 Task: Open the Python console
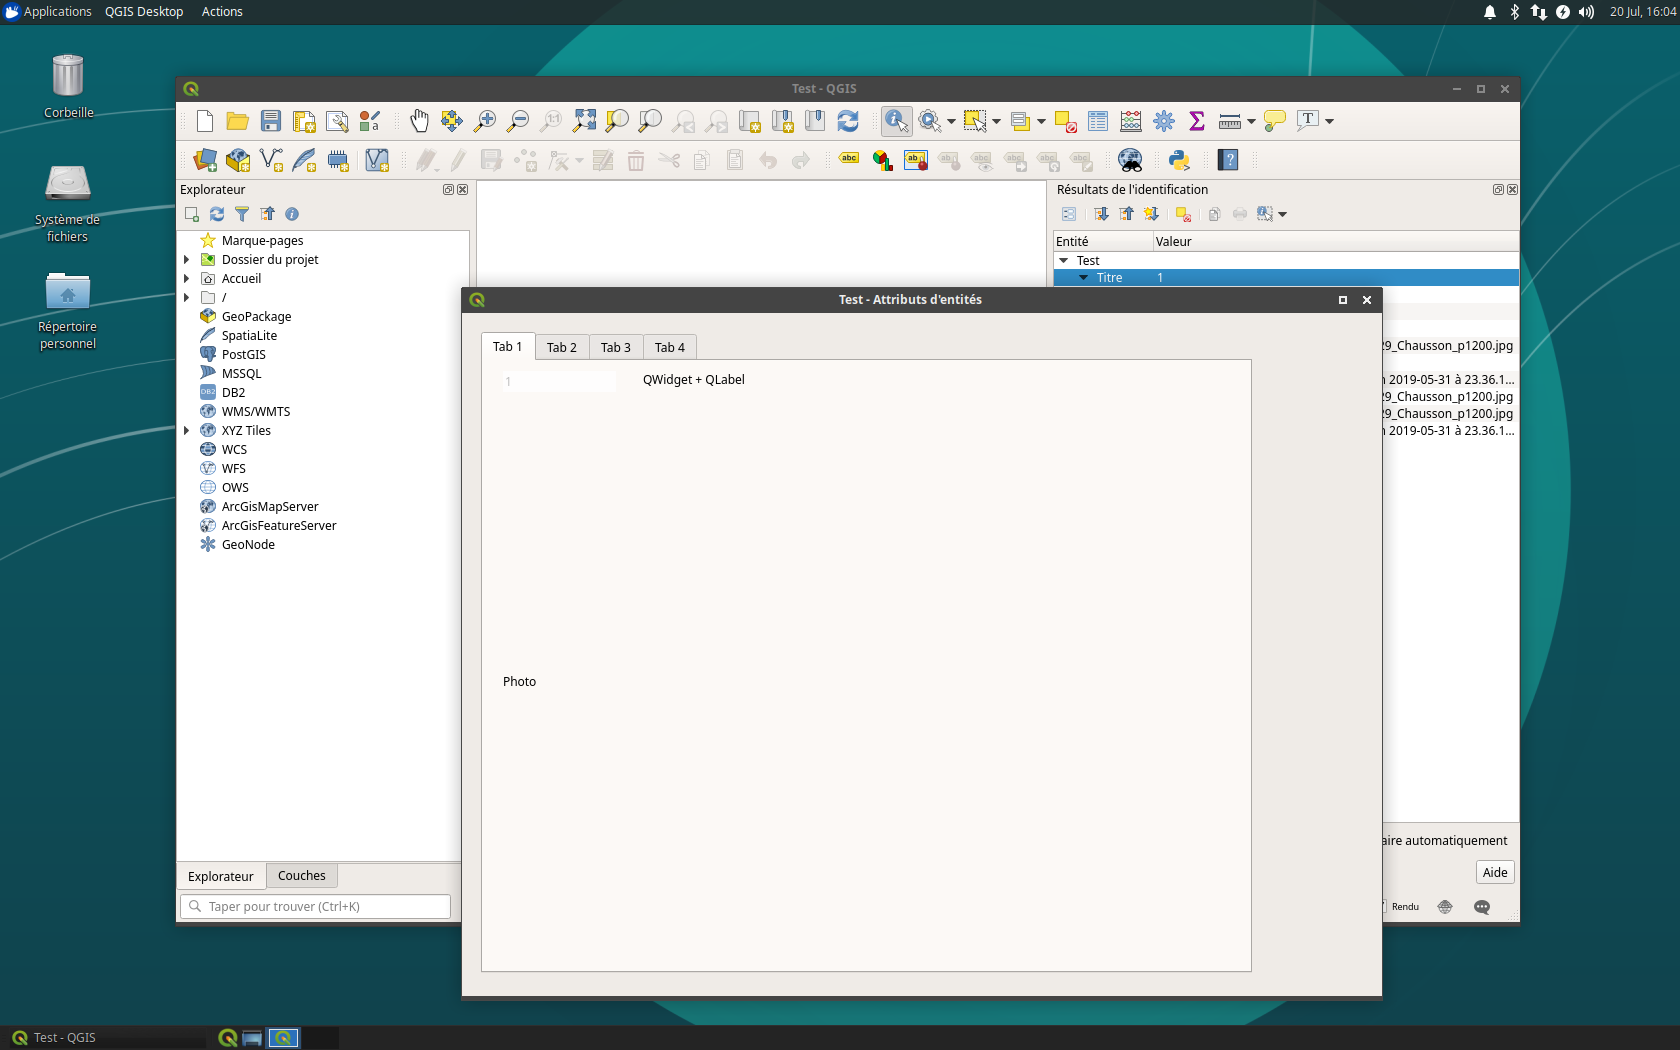[1179, 160]
